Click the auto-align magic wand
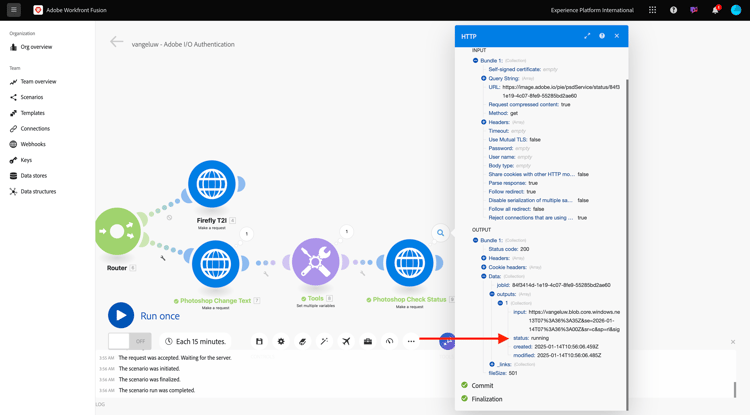Image resolution: width=750 pixels, height=415 pixels. pyautogui.click(x=324, y=341)
